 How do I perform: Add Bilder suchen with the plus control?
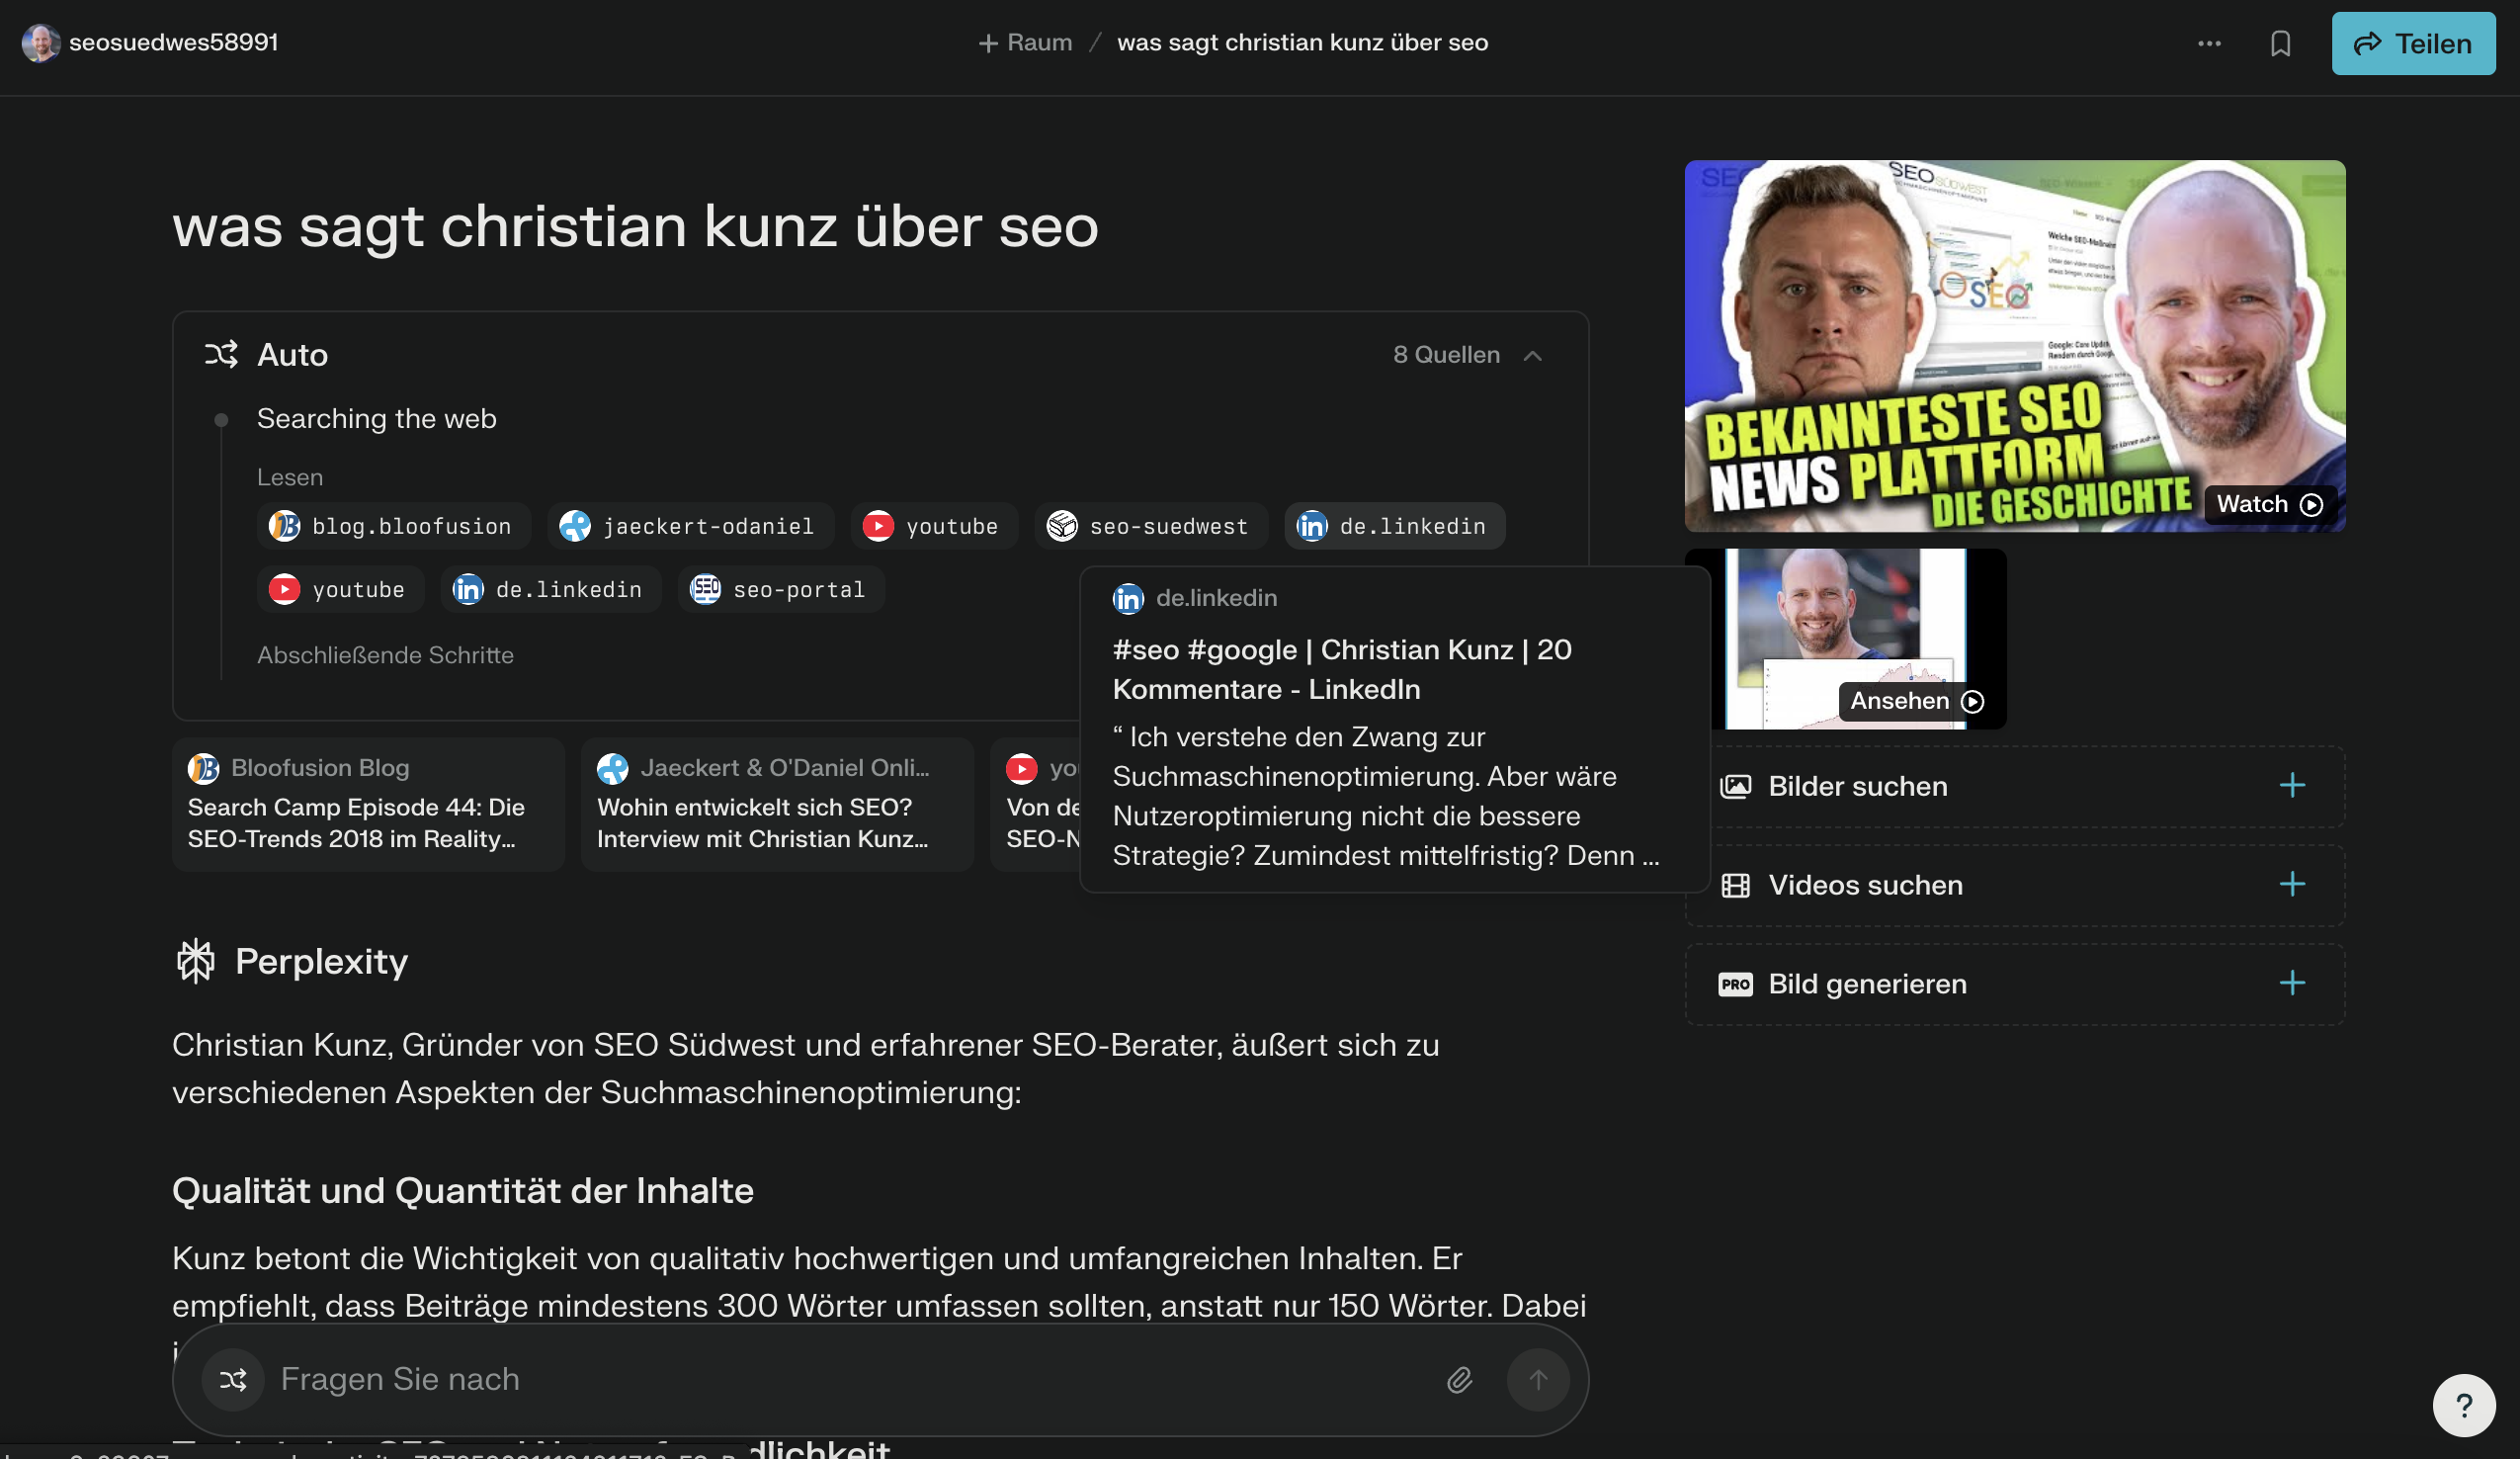(x=2292, y=786)
